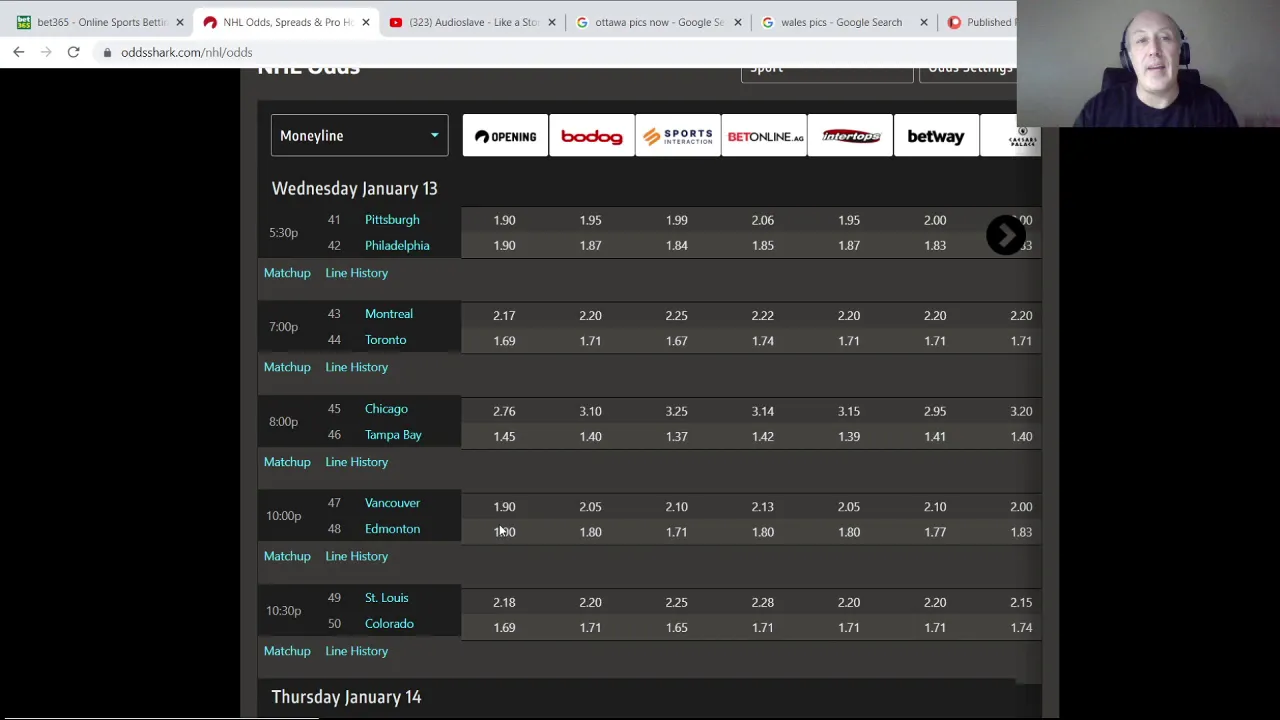1280x720 pixels.
Task: Open Matchup for Chicago vs Tampa Bay
Action: (x=287, y=462)
